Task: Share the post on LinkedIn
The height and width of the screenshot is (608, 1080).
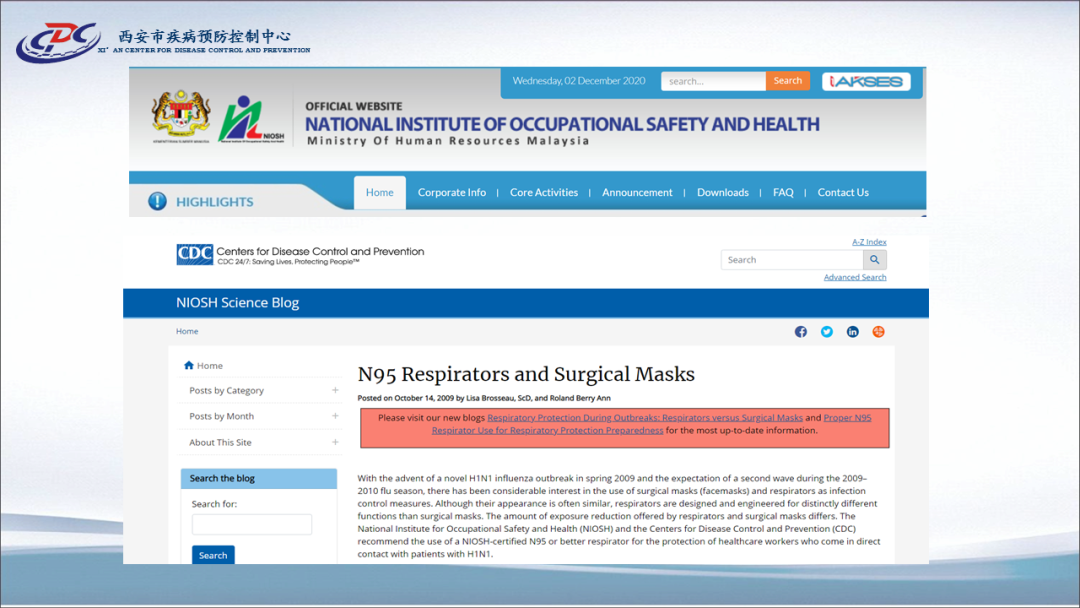Action: coord(853,332)
